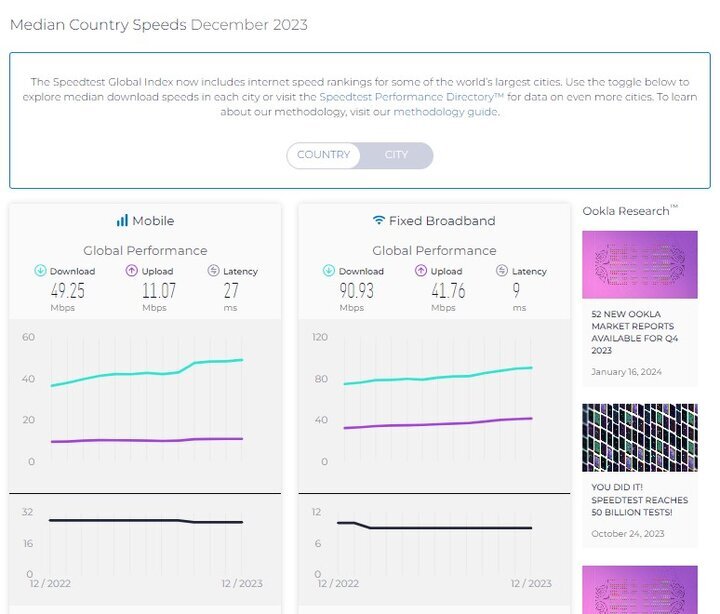Image resolution: width=720 pixels, height=614 pixels.
Task: Select the COUNTRY toggle option
Action: (324, 155)
